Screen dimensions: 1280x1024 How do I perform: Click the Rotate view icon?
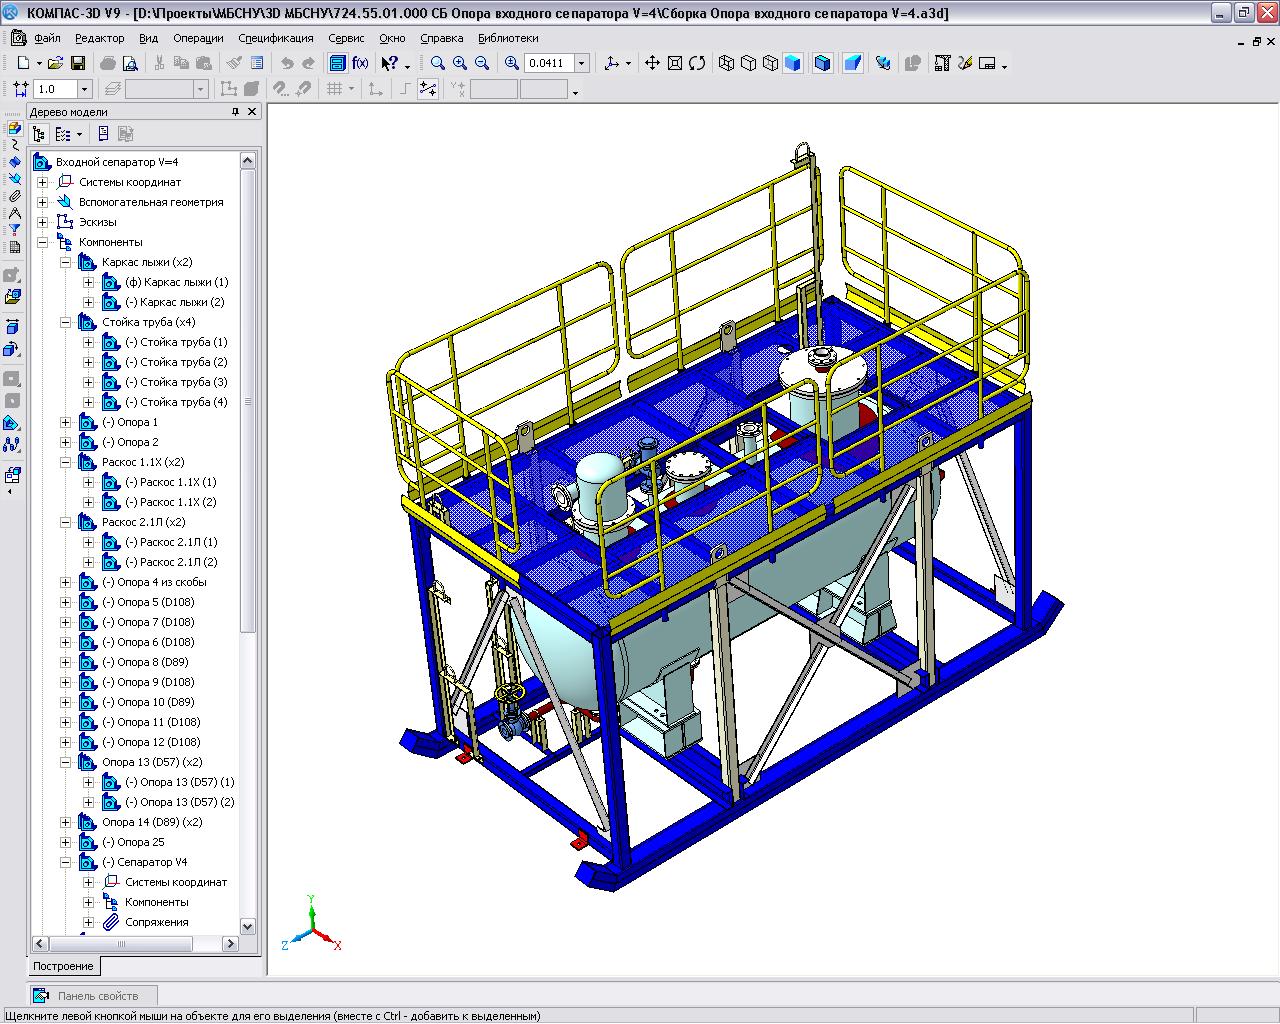[697, 63]
